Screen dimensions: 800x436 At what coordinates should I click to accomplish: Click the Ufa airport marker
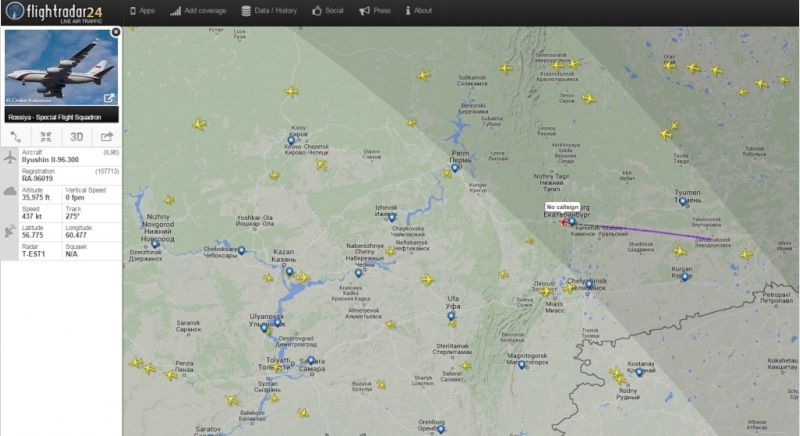click(x=451, y=317)
